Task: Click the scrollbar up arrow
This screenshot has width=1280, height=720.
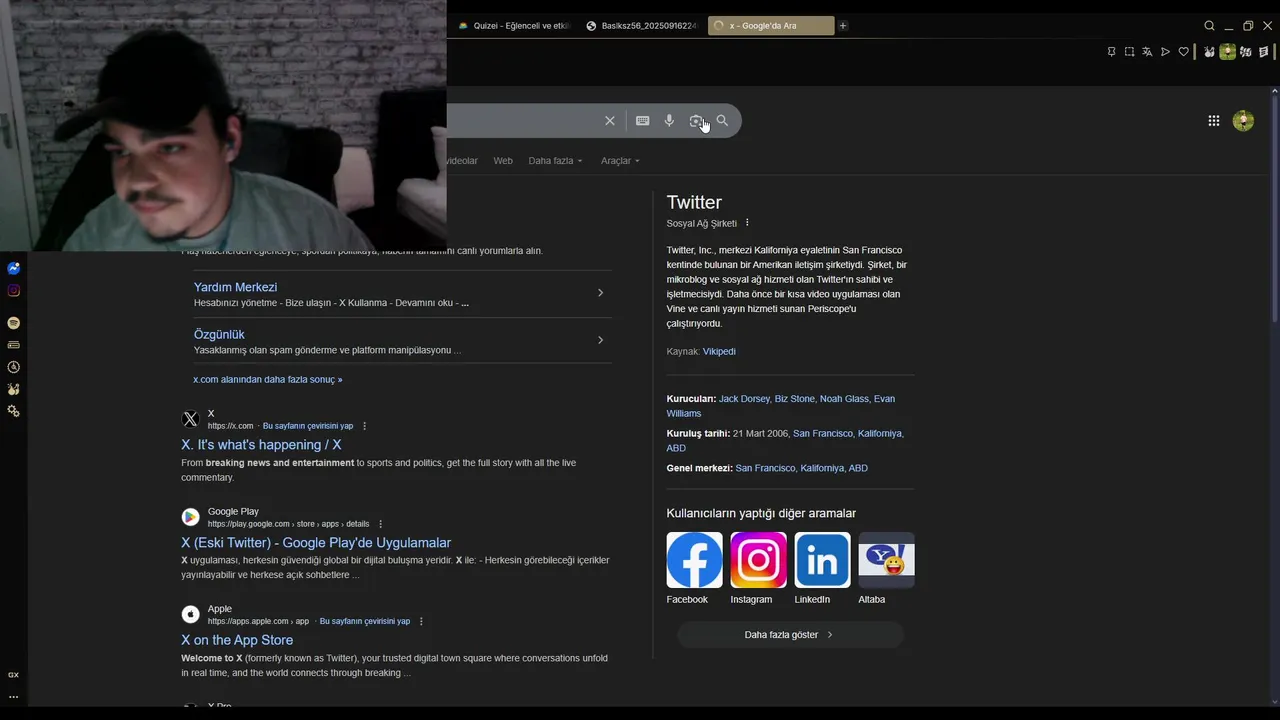Action: (1274, 90)
